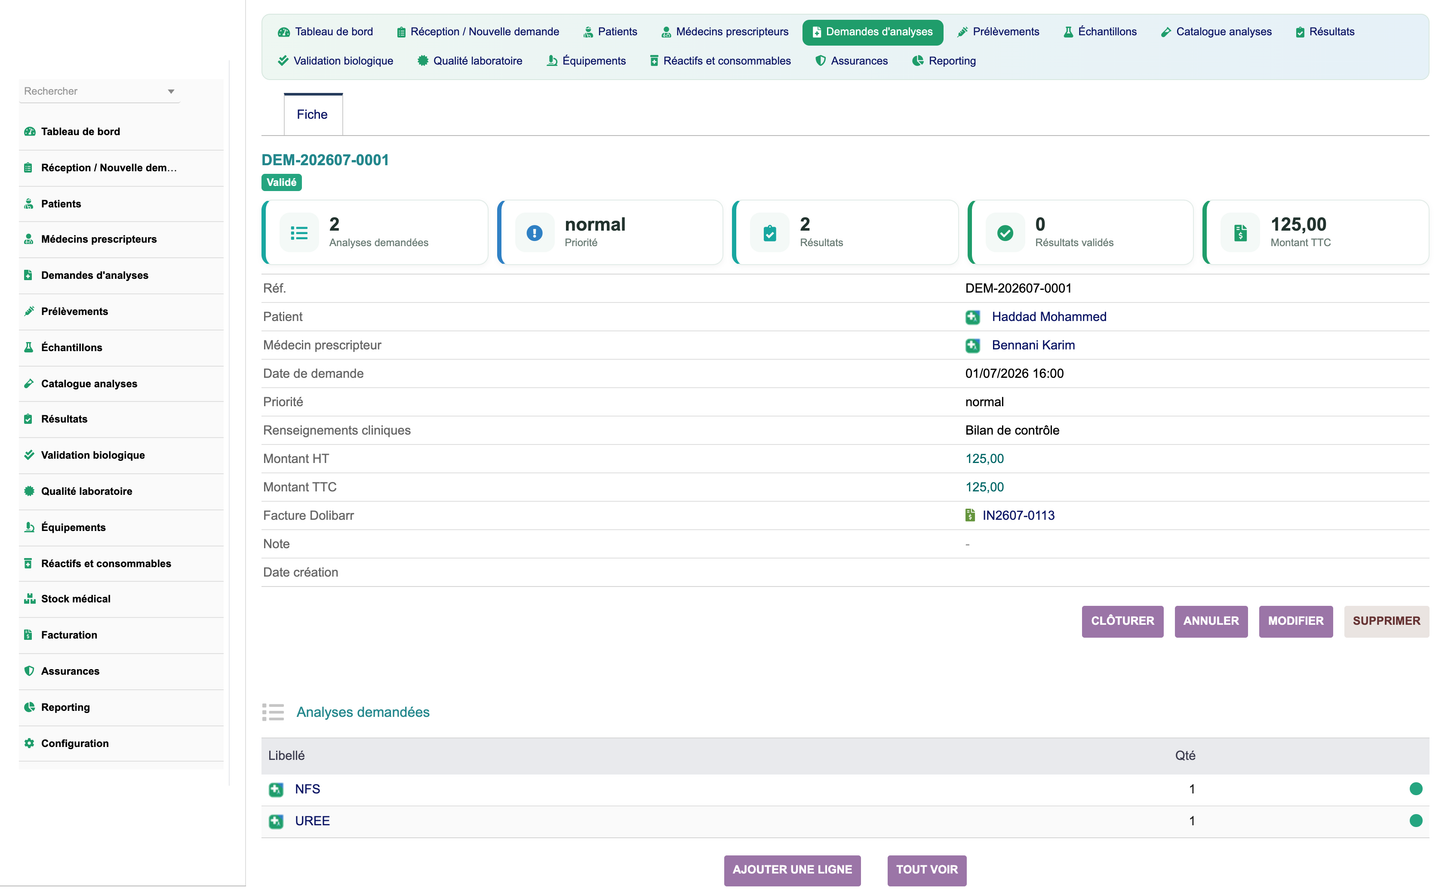Click the Priorité exclamation card icon
This screenshot has width=1445, height=895.
(534, 233)
